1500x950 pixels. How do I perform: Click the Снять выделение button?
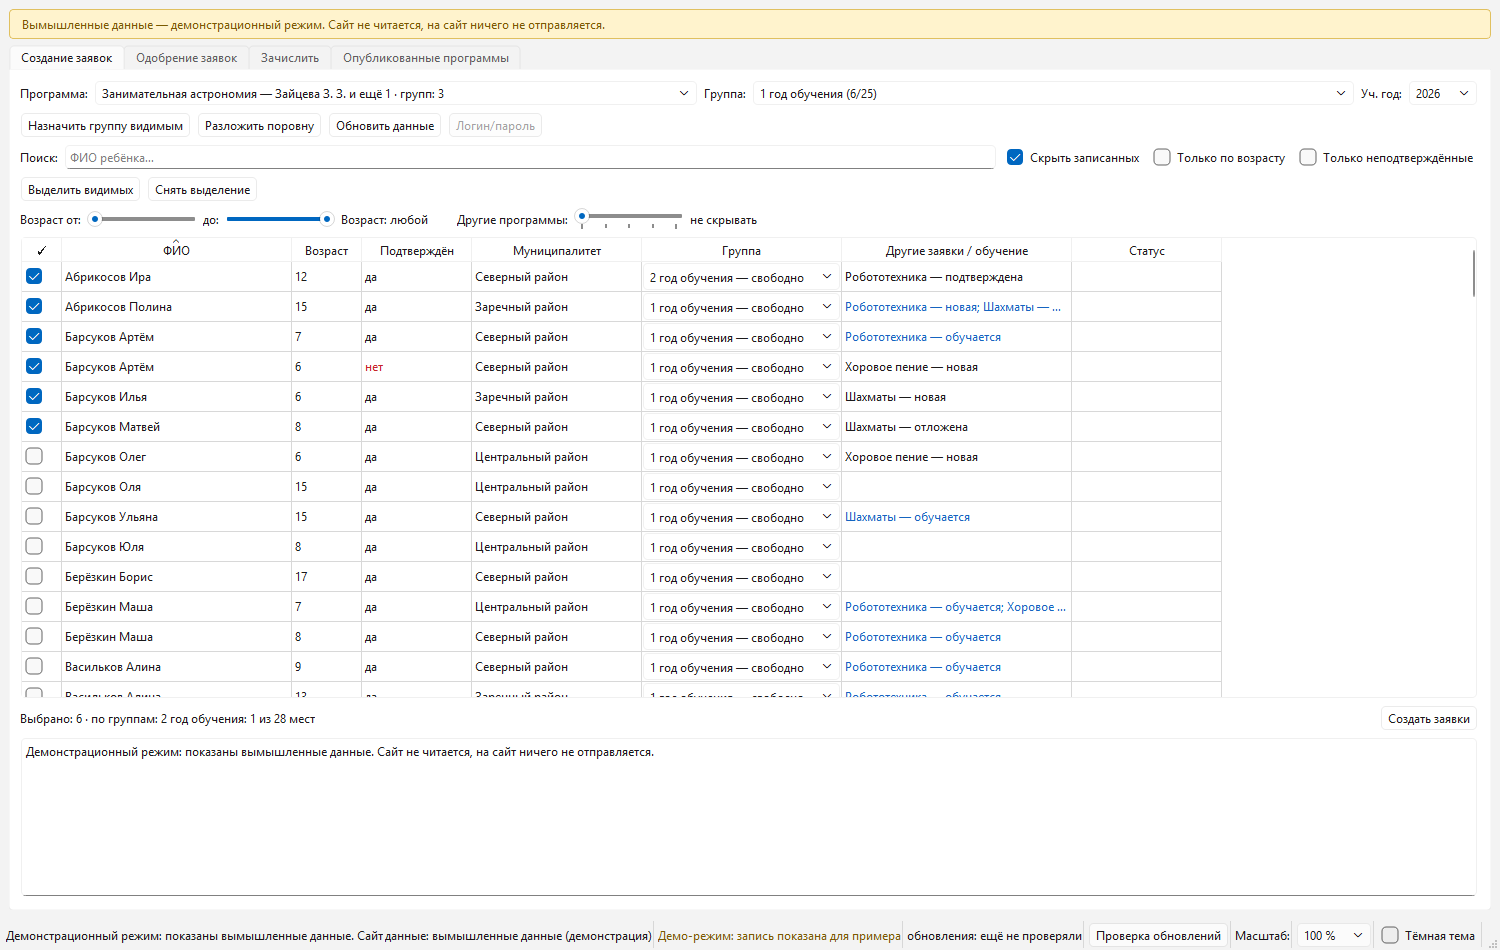point(203,190)
